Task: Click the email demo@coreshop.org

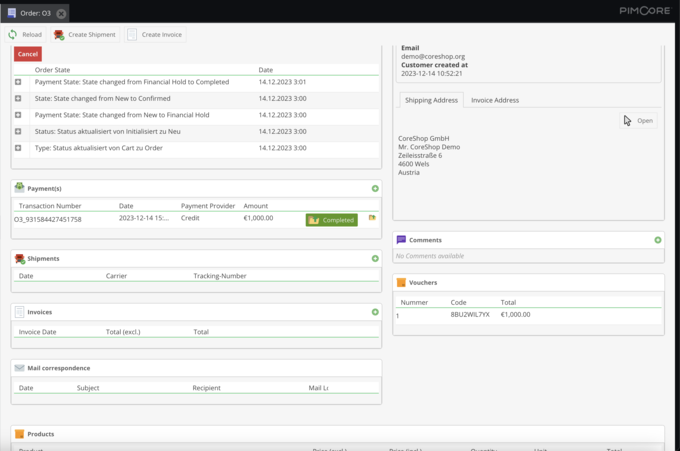Action: click(x=433, y=56)
